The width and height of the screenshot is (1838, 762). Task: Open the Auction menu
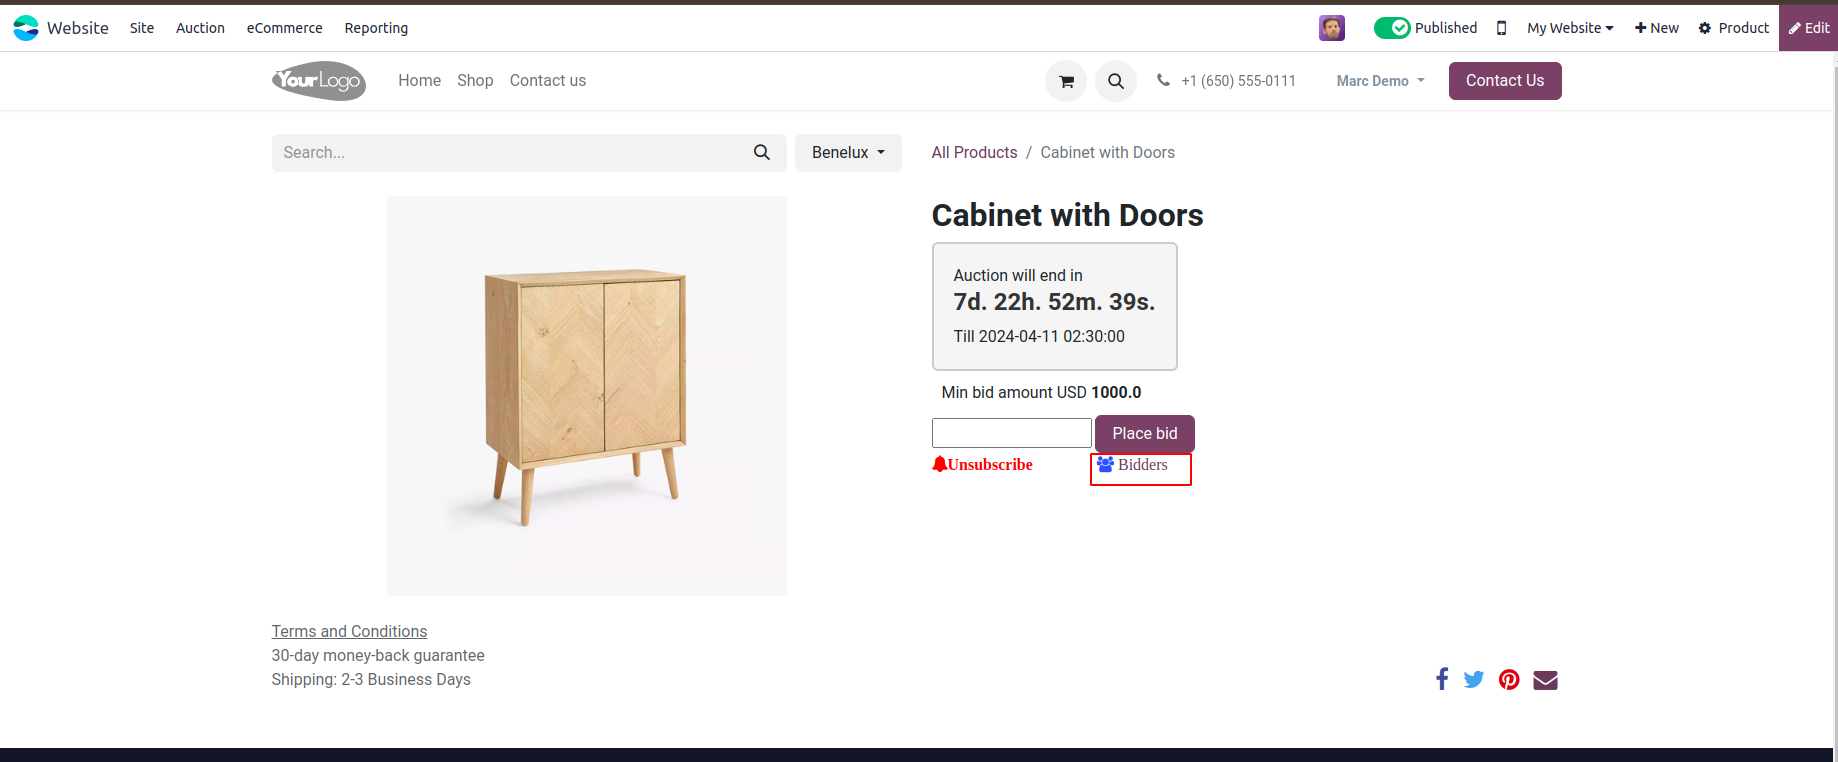[x=200, y=28]
